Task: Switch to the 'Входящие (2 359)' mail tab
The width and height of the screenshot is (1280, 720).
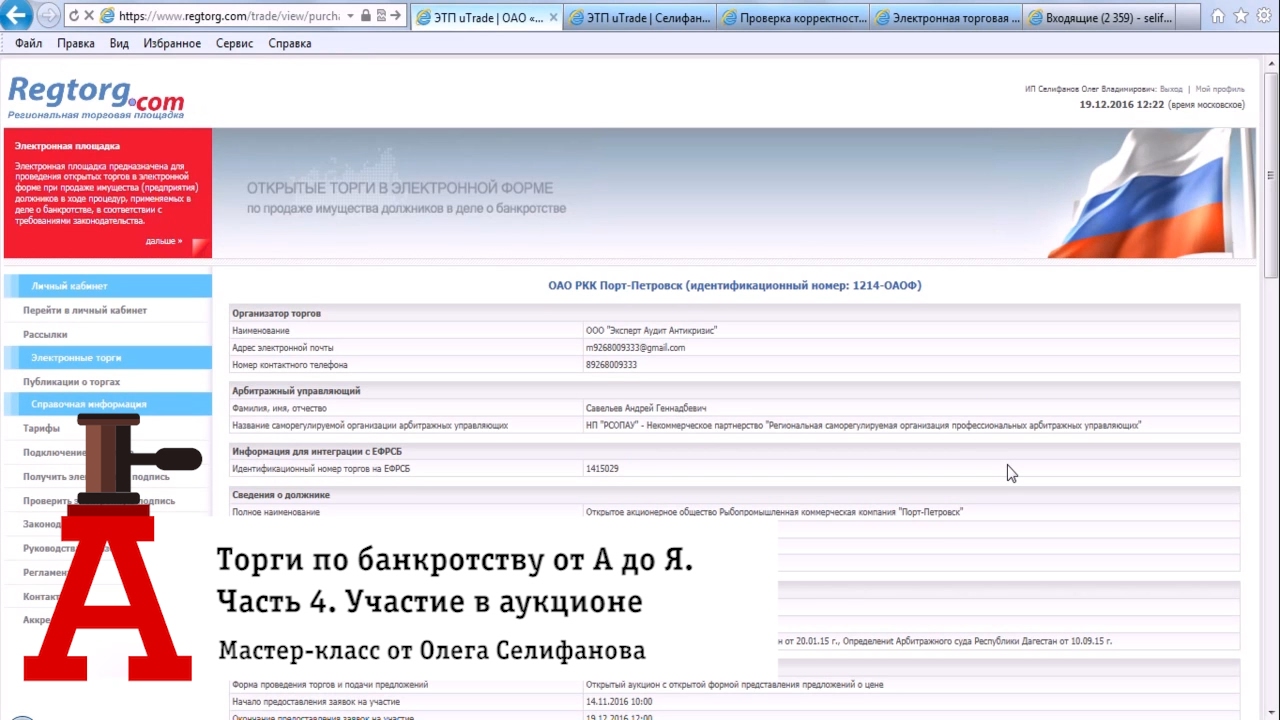Action: click(x=1100, y=18)
